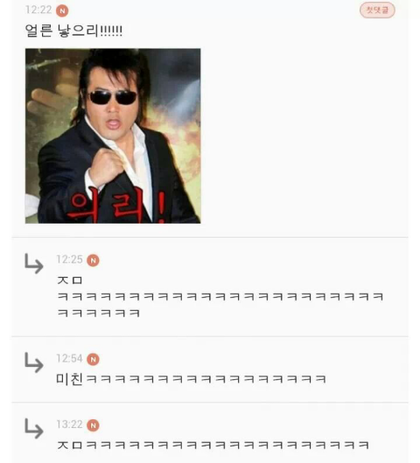Click the 첫댓글 badge at top right
The image size is (420, 463).
point(377,10)
